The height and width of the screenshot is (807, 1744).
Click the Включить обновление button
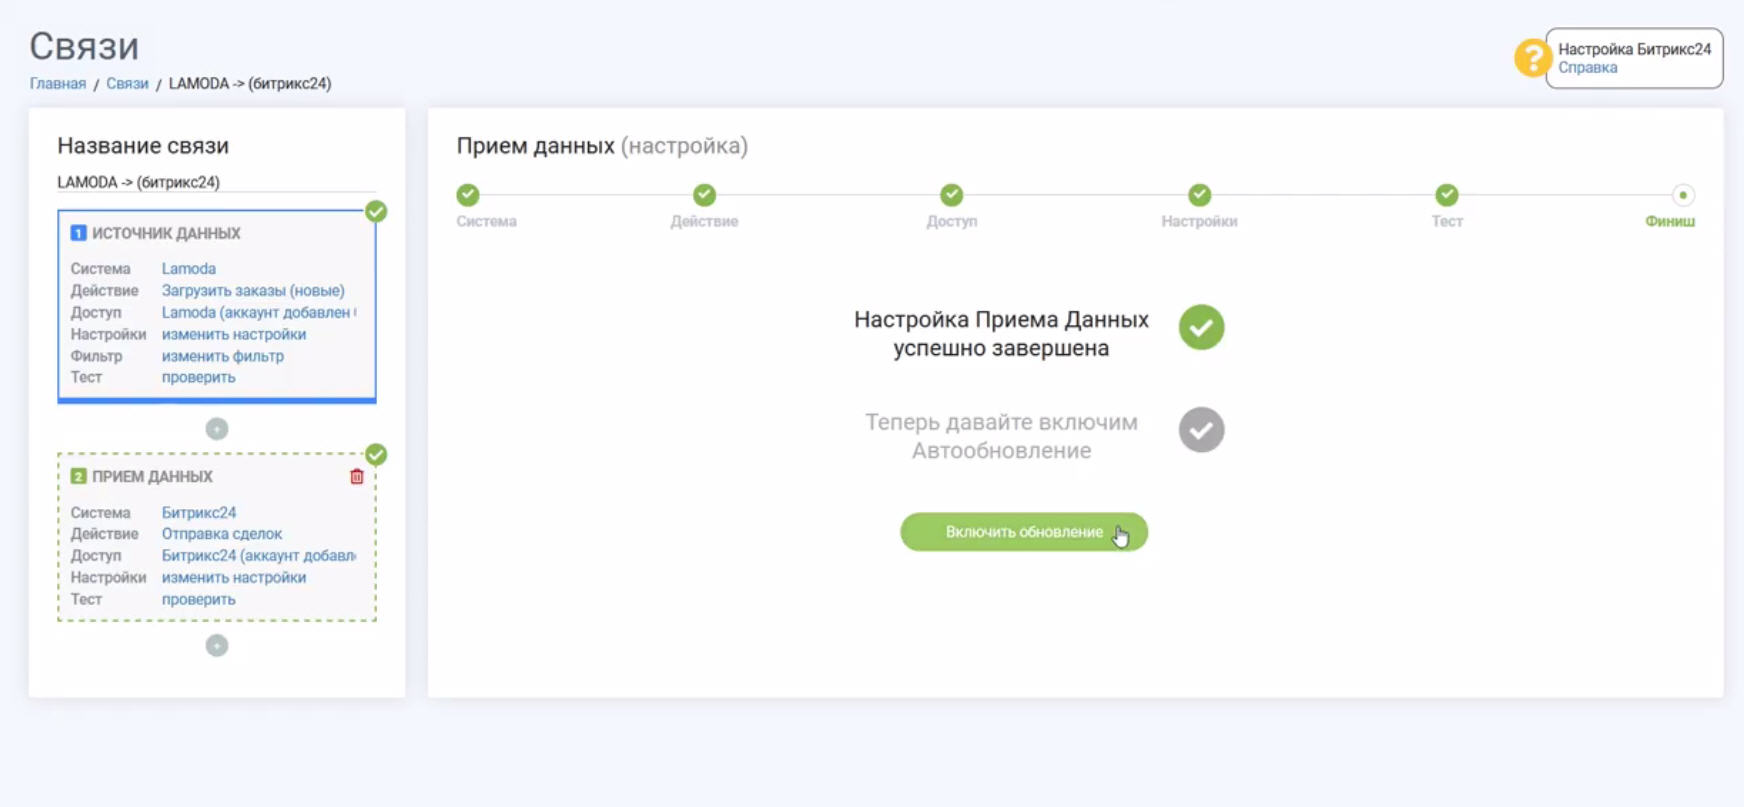[1024, 532]
